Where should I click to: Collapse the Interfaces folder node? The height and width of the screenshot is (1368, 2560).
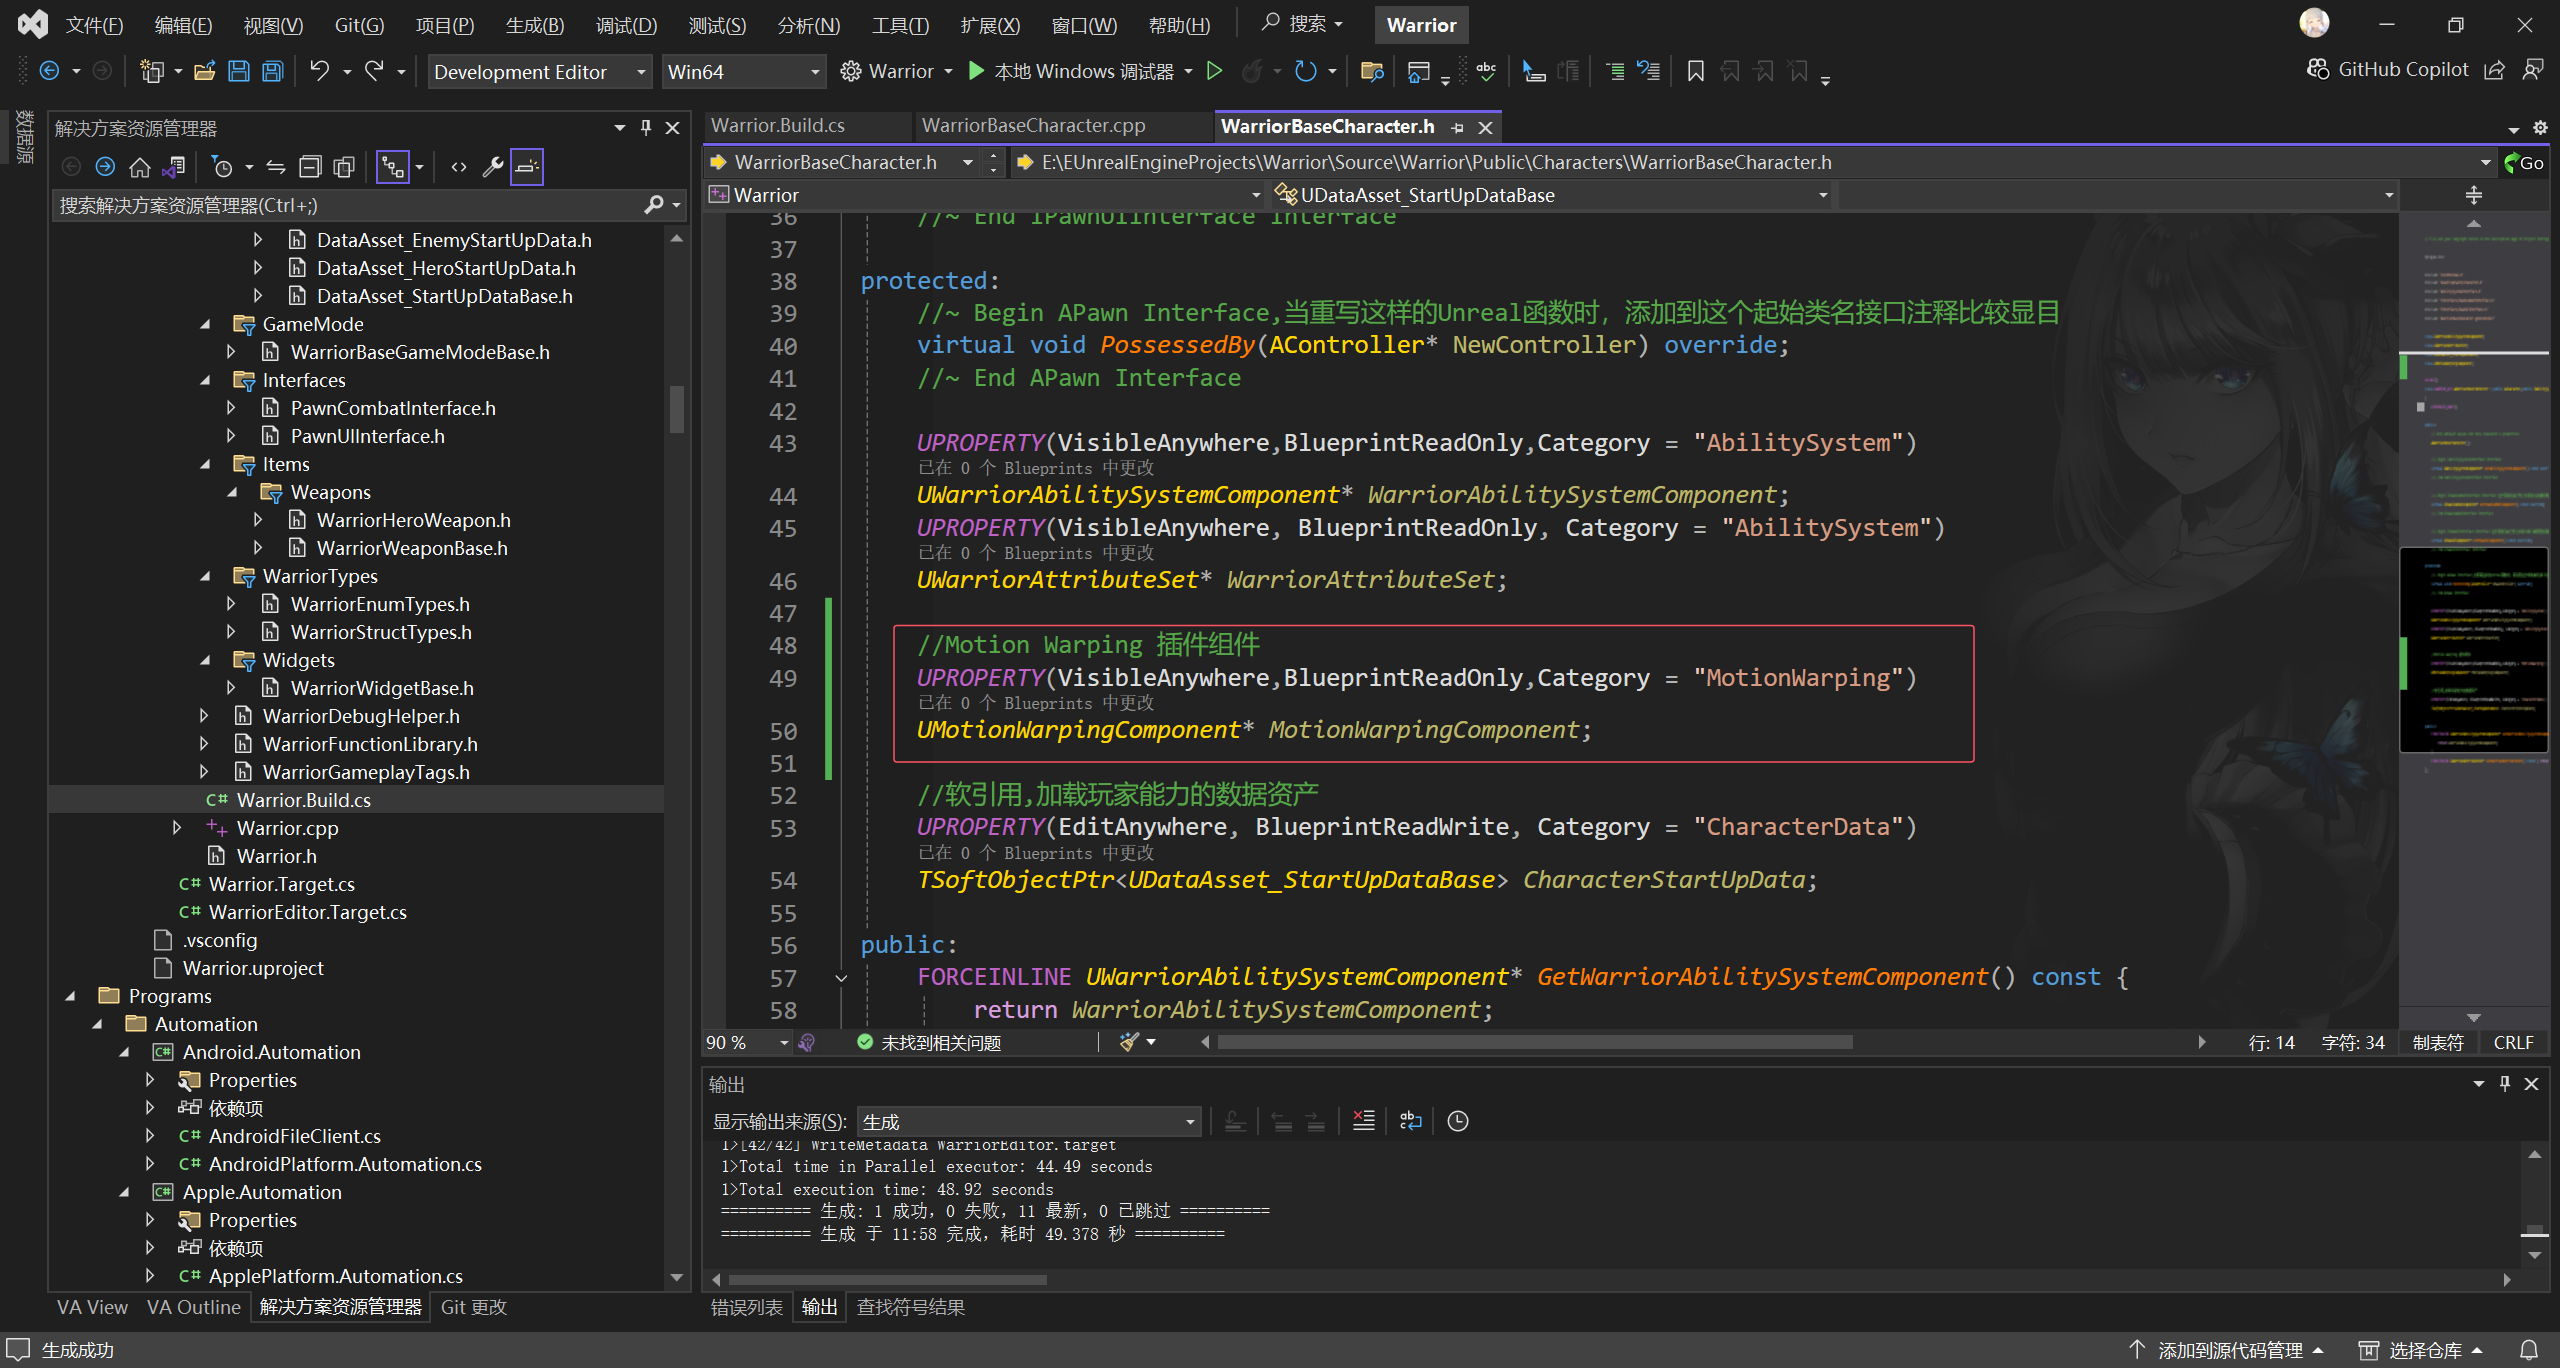pos(206,380)
